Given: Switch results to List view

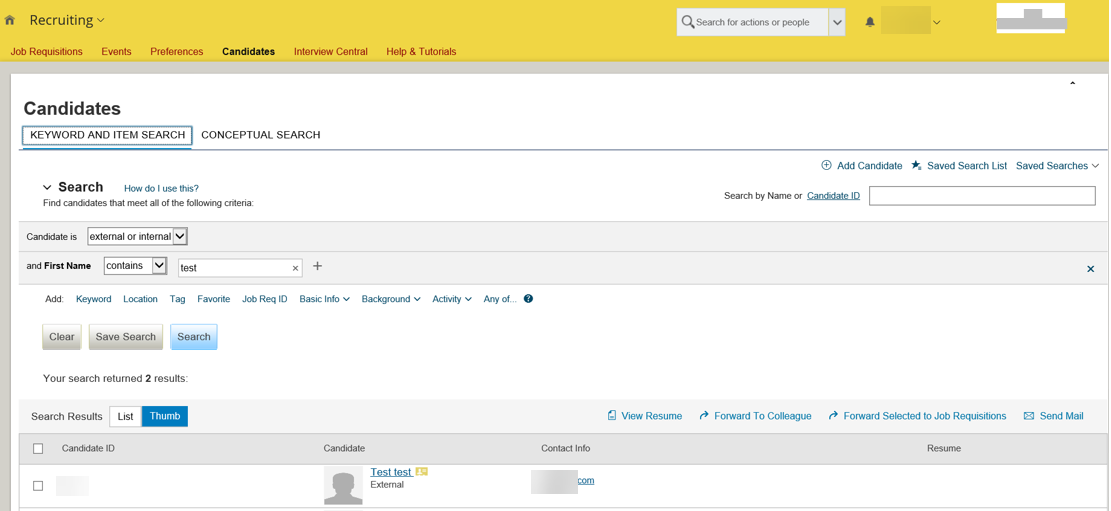Looking at the screenshot, I should click(x=125, y=416).
